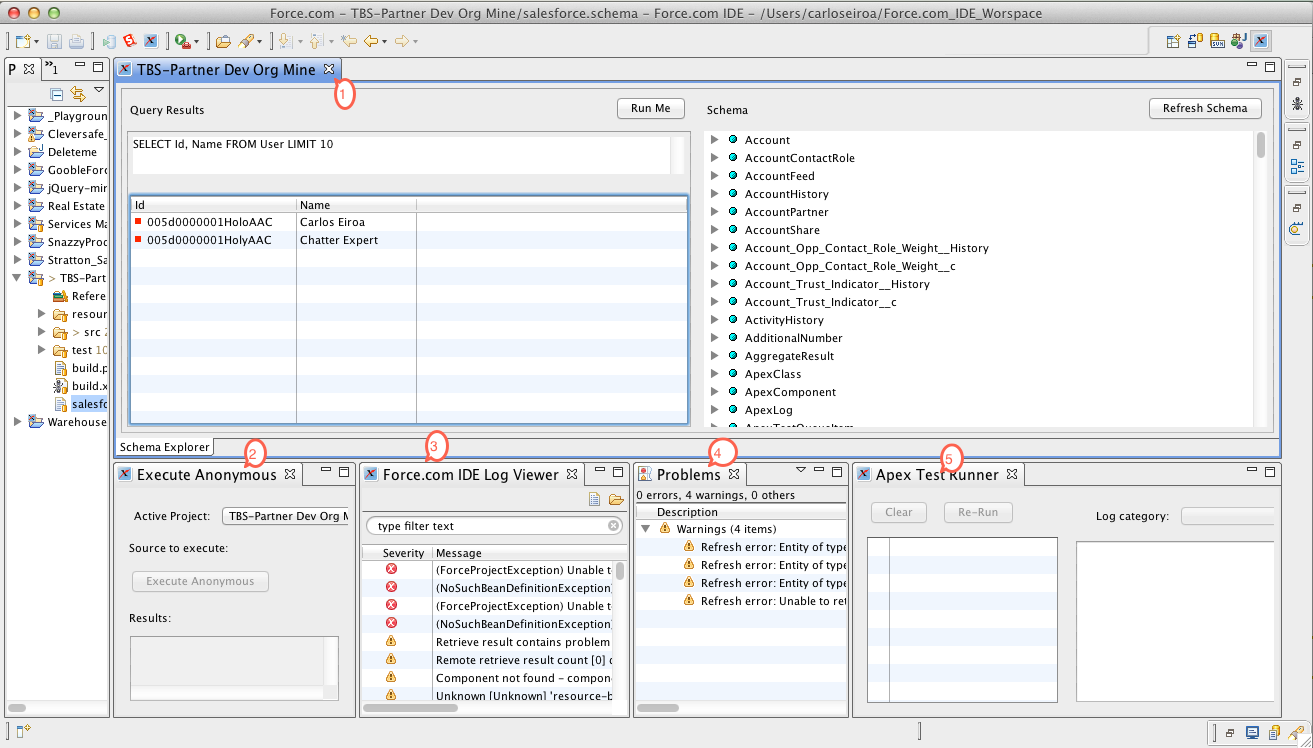Screen dimensions: 1313x748
Task: Click the Force.com X toolbar icon
Action: click(x=151, y=41)
